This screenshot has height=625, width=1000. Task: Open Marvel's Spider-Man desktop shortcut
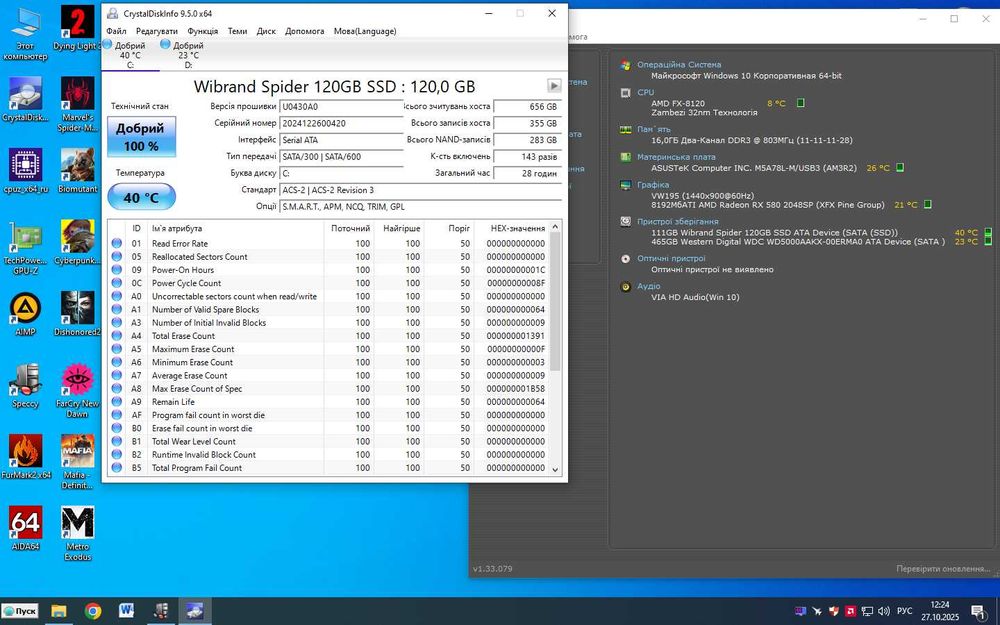coord(77,105)
